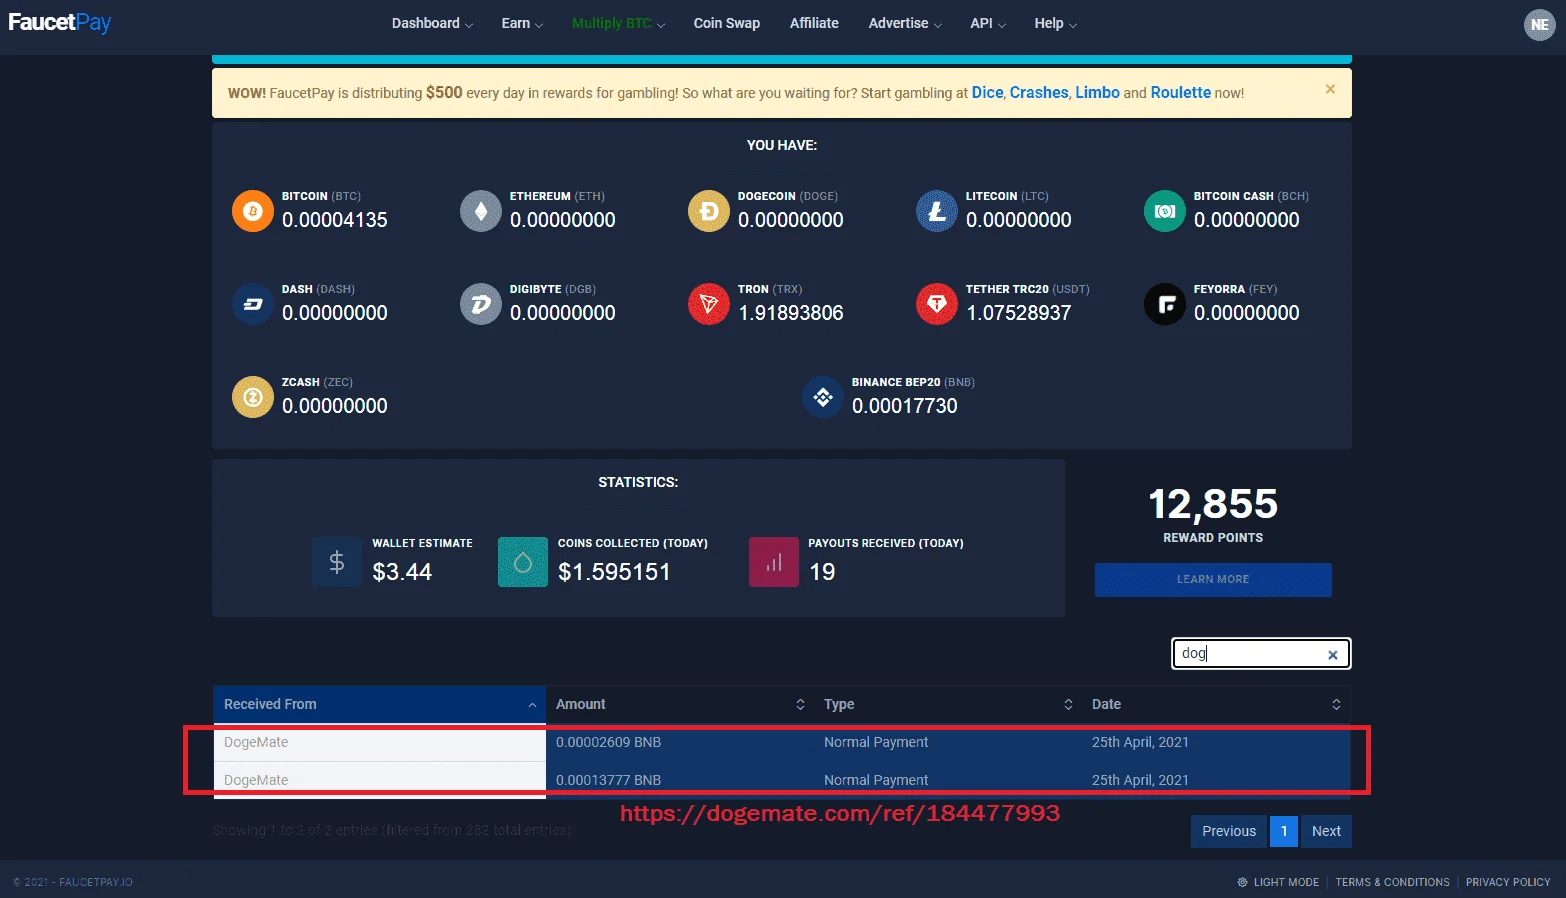The width and height of the screenshot is (1566, 898).
Task: Click the Bitcoin Cash coin icon
Action: coord(1165,211)
